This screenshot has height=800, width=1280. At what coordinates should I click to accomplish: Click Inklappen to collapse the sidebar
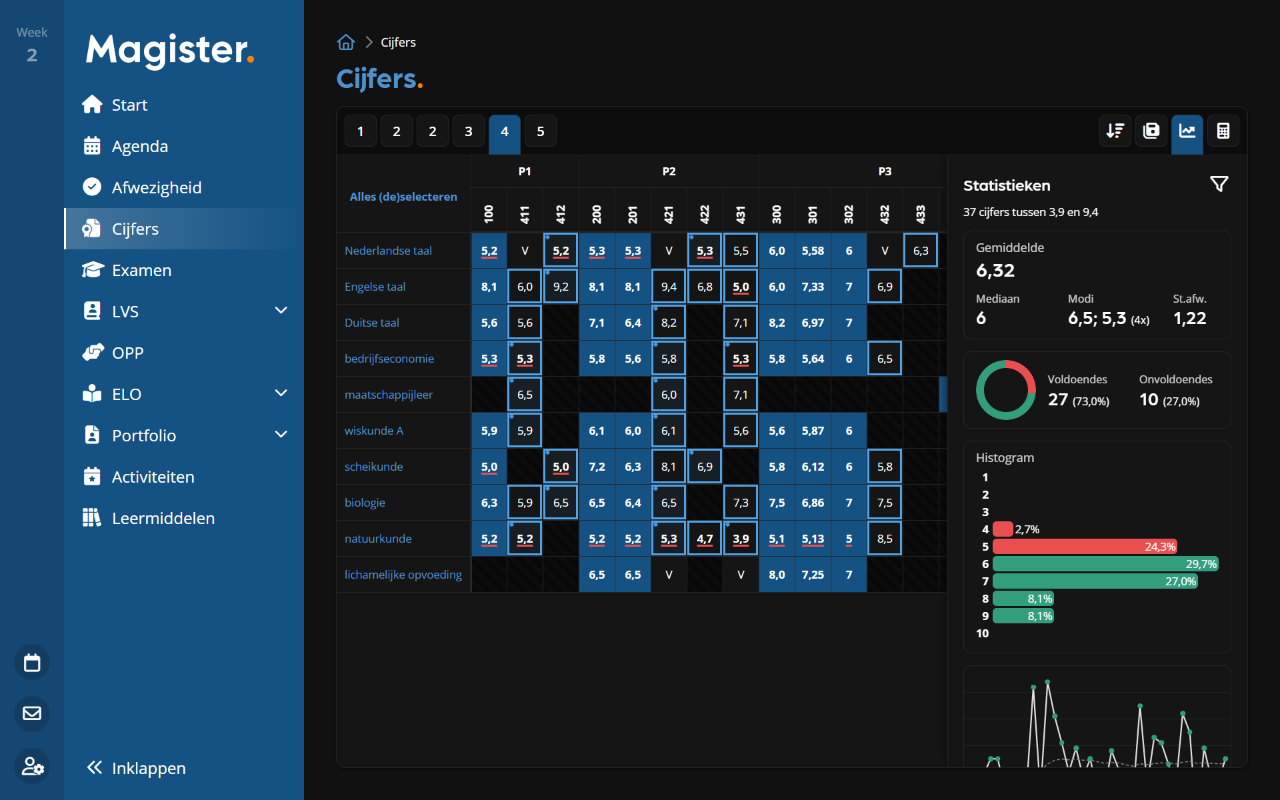136,768
